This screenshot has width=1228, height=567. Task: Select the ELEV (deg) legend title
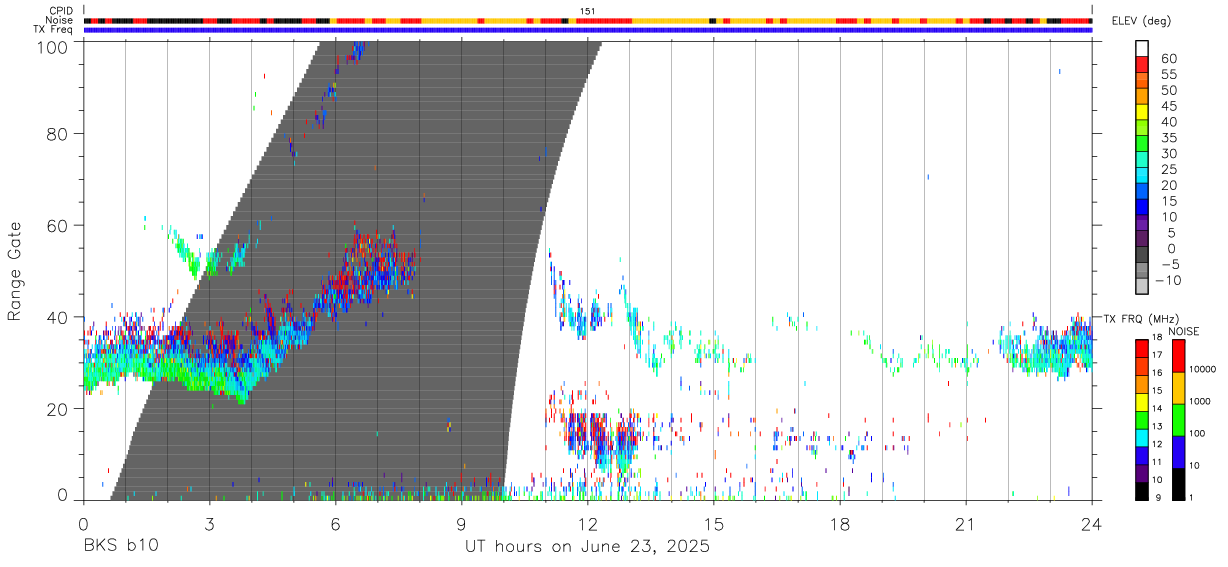pos(1139,22)
